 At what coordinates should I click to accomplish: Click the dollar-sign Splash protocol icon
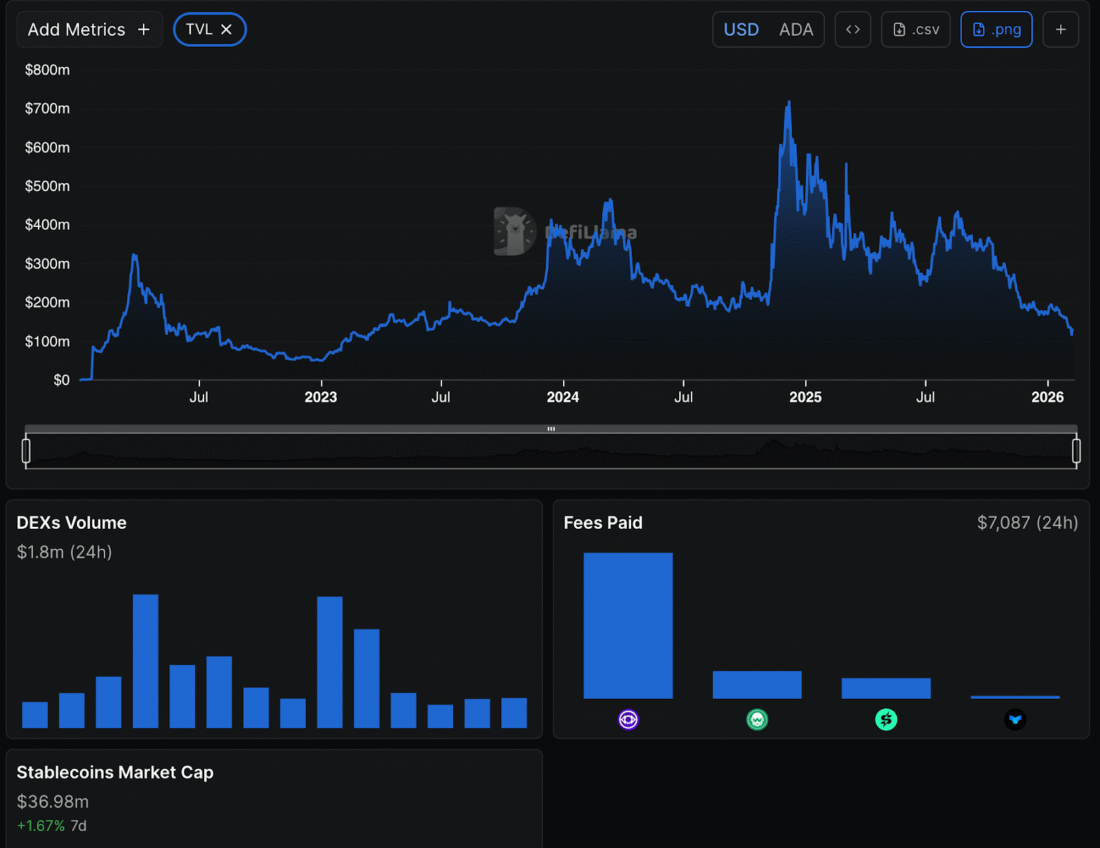click(886, 719)
